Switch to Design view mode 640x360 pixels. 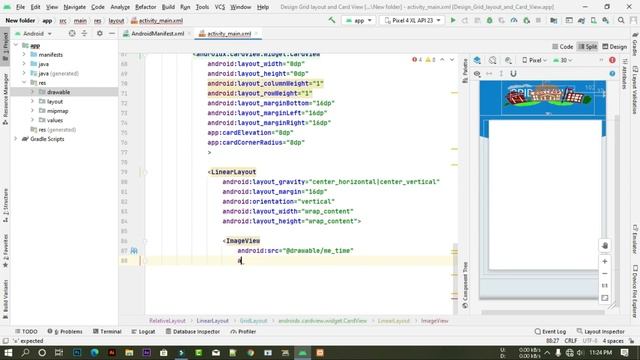(615, 47)
